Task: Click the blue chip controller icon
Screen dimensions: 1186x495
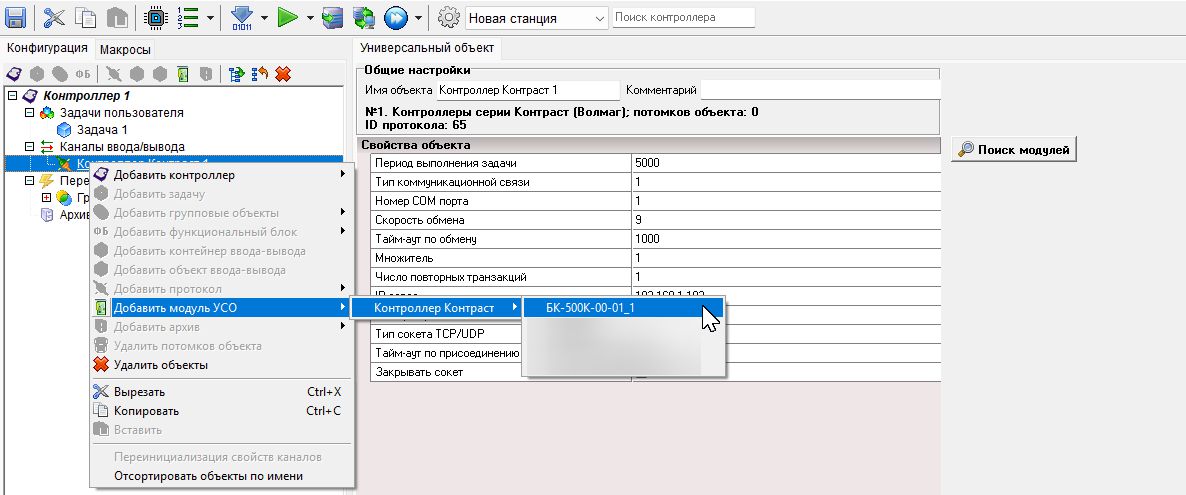Action: (x=155, y=18)
